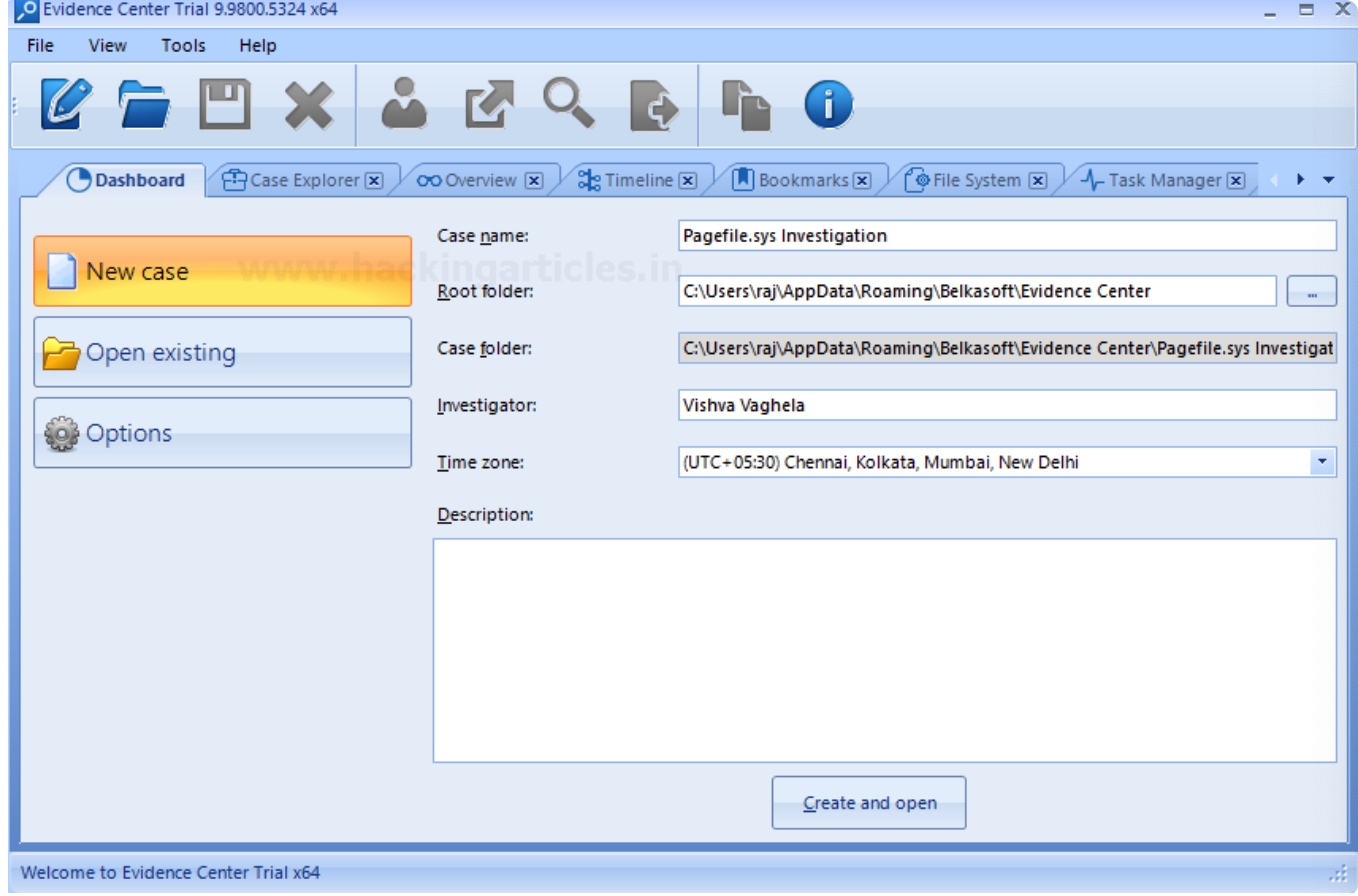Screen dimensions: 1358x896
Task: Click the New case pencil toolbar icon
Action: click(66, 104)
